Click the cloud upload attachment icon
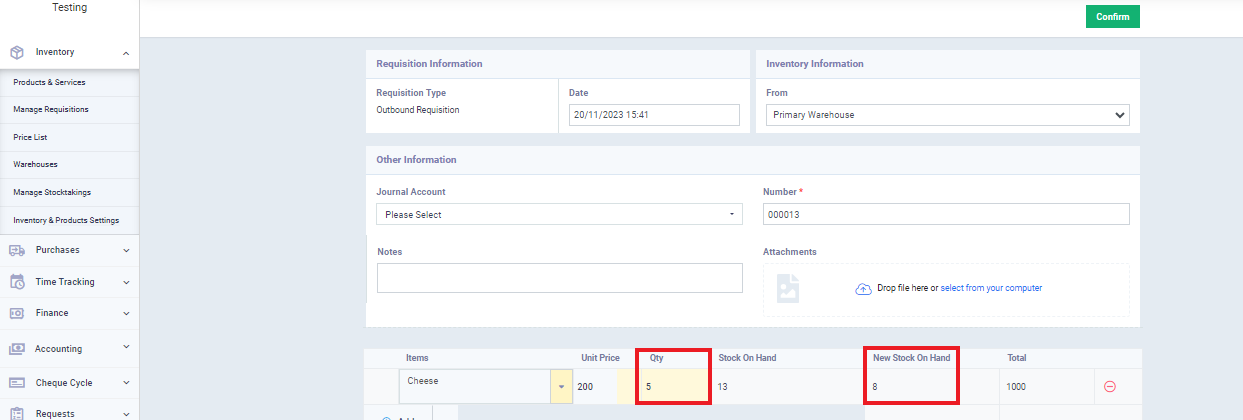This screenshot has width=1243, height=420. (x=863, y=288)
